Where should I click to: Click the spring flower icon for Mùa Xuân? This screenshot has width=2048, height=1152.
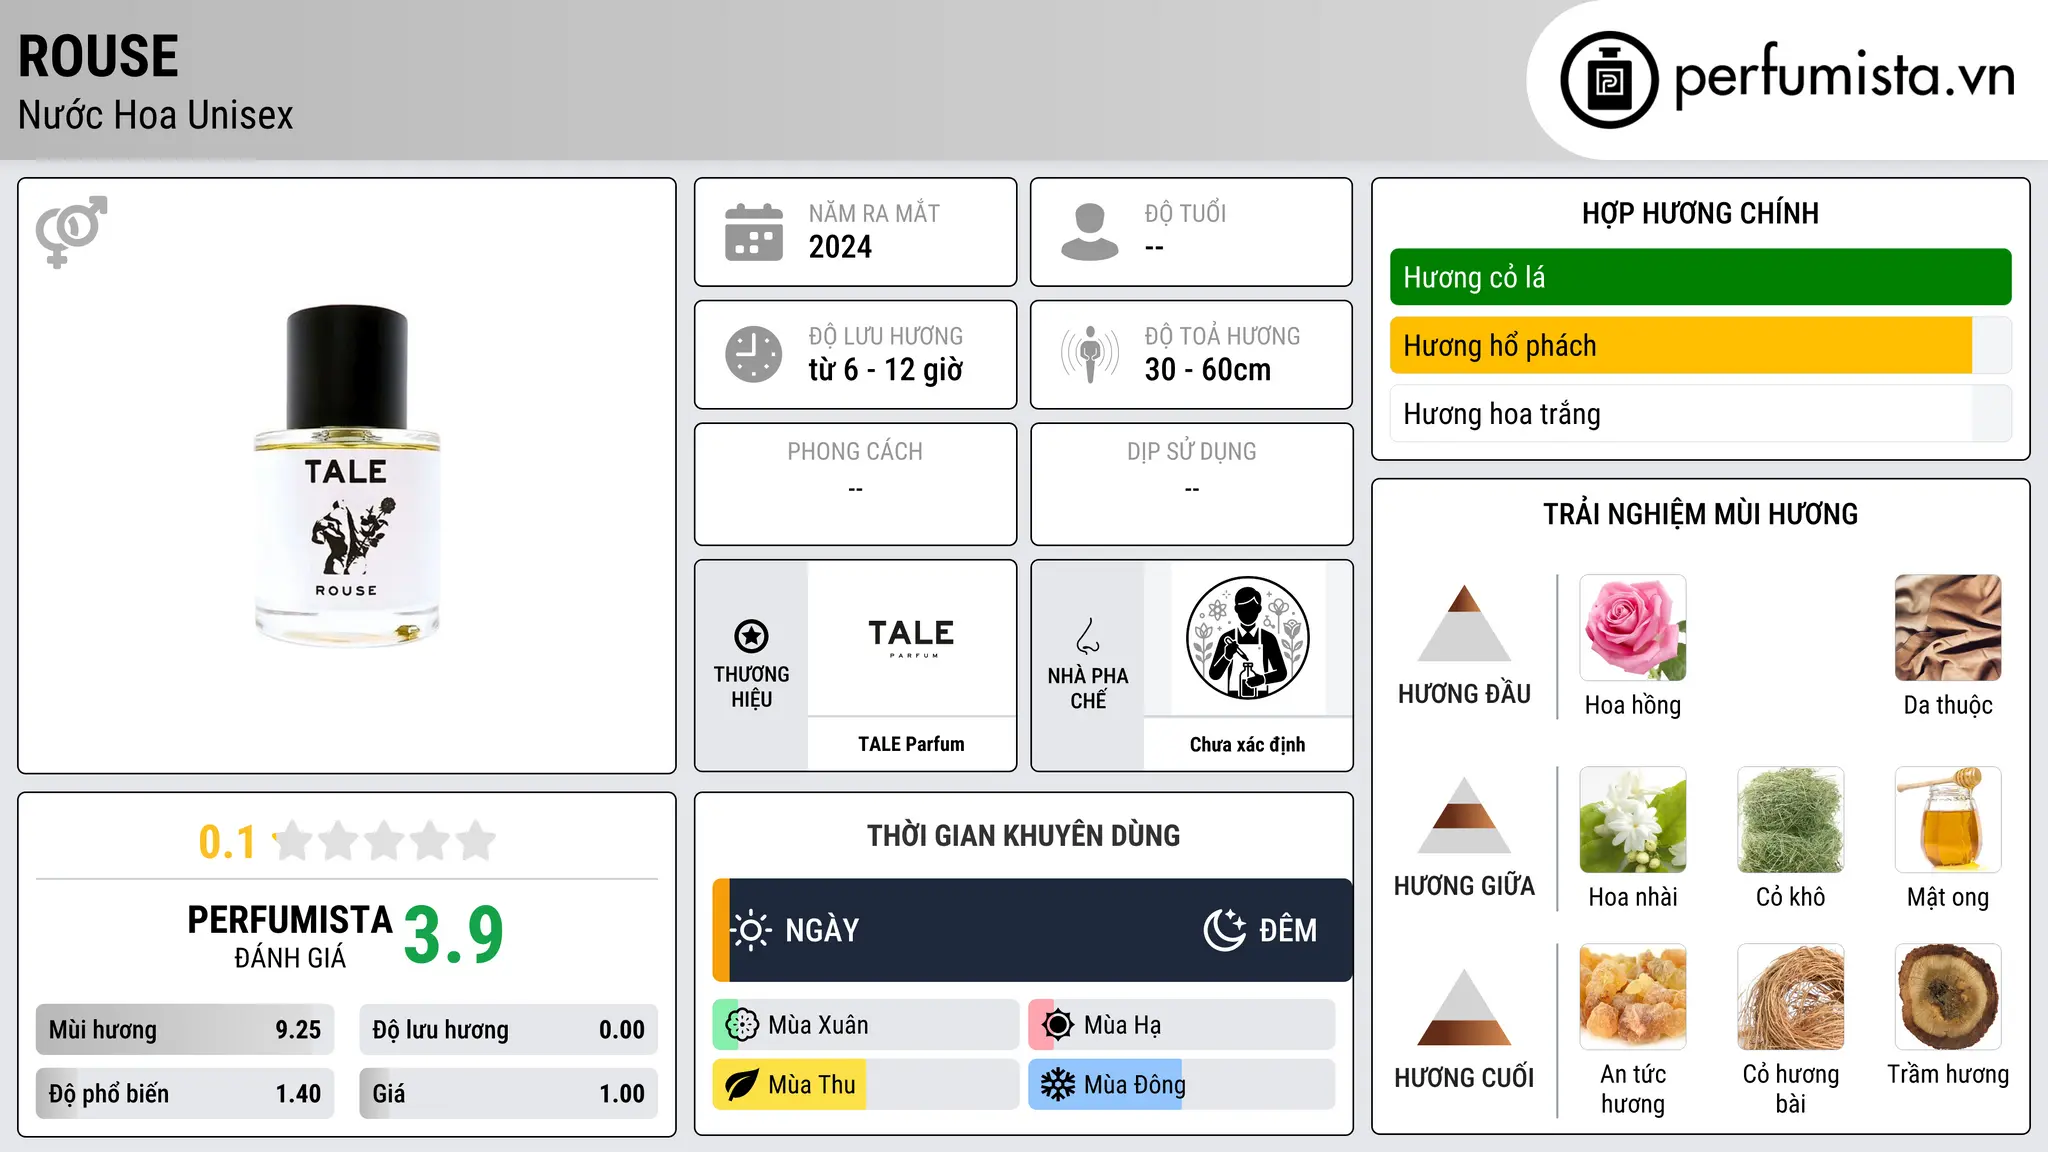point(742,1025)
